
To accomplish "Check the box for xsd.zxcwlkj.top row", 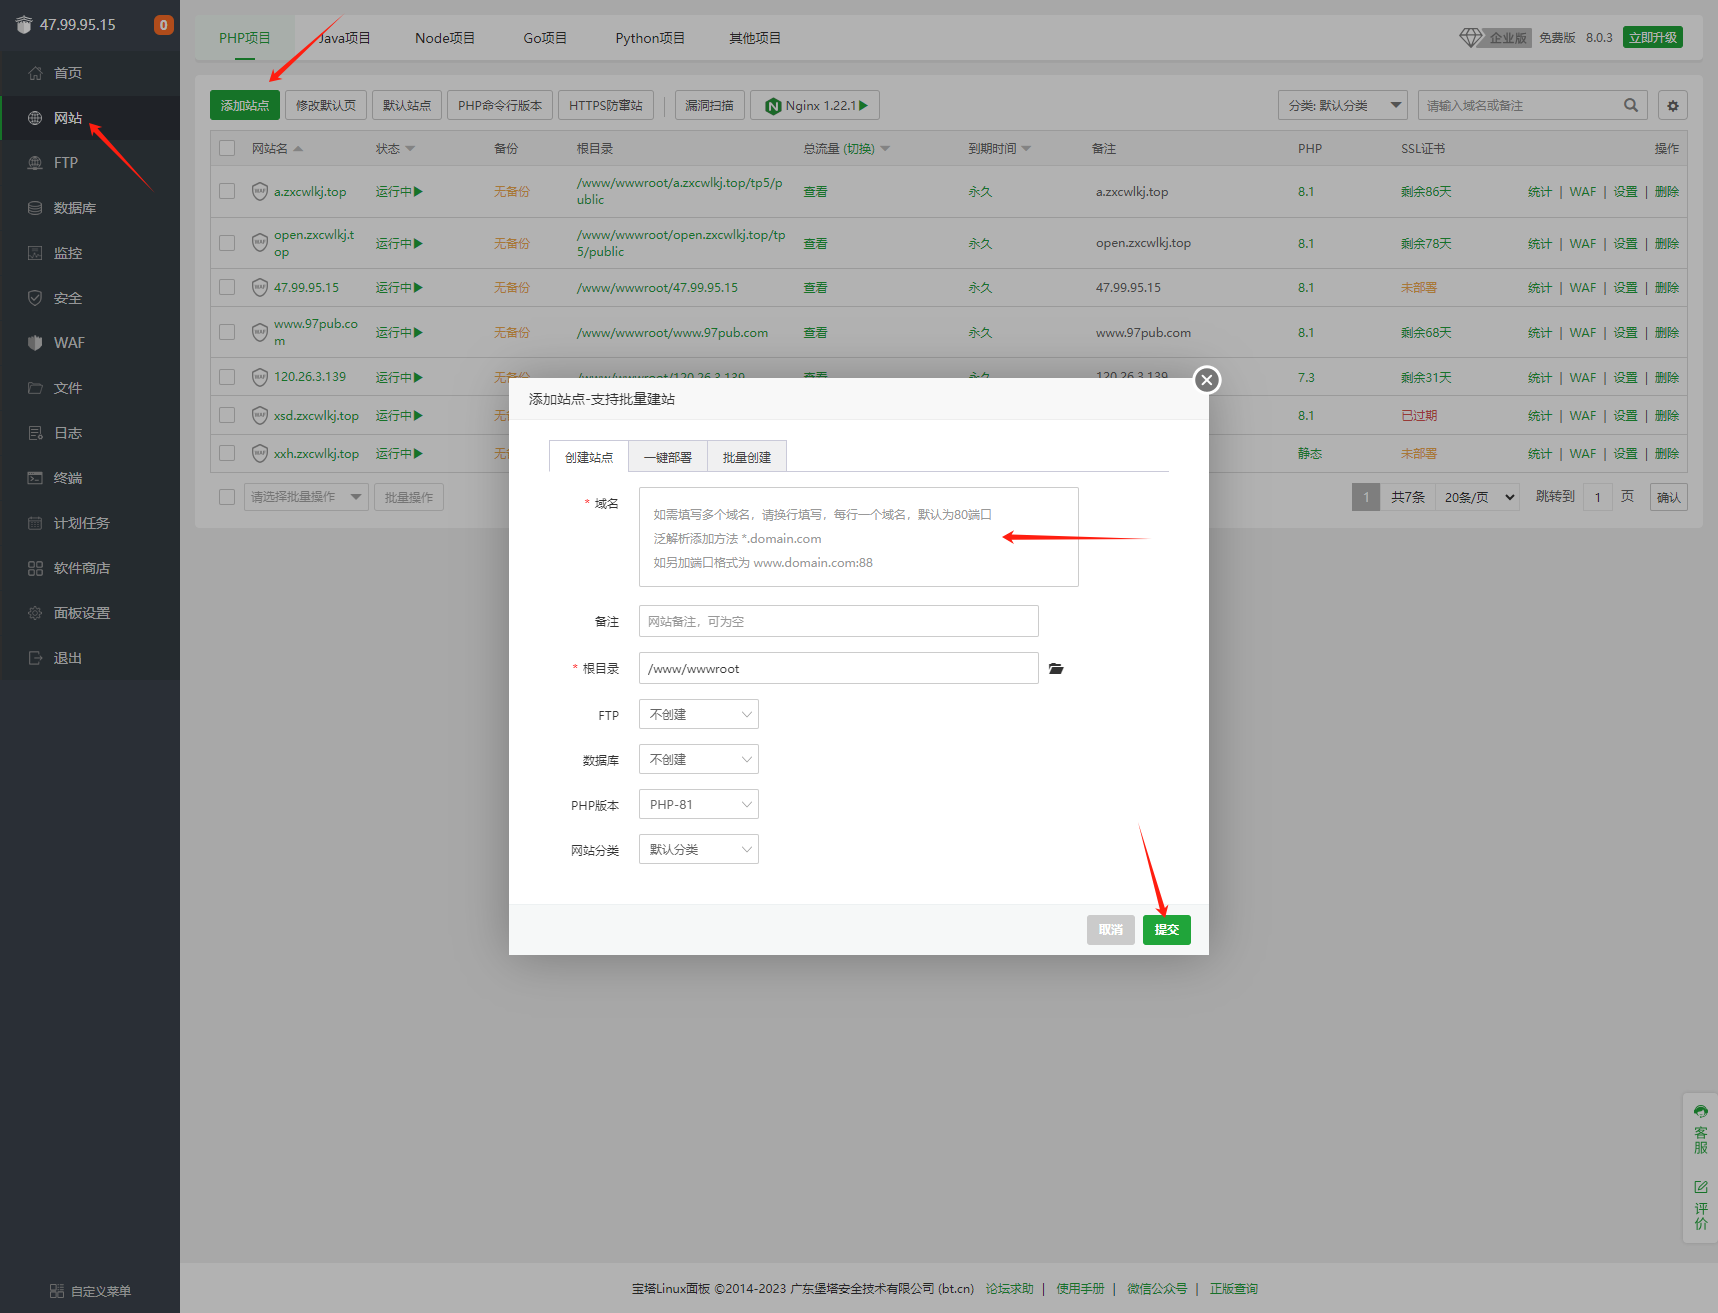I will [x=227, y=415].
